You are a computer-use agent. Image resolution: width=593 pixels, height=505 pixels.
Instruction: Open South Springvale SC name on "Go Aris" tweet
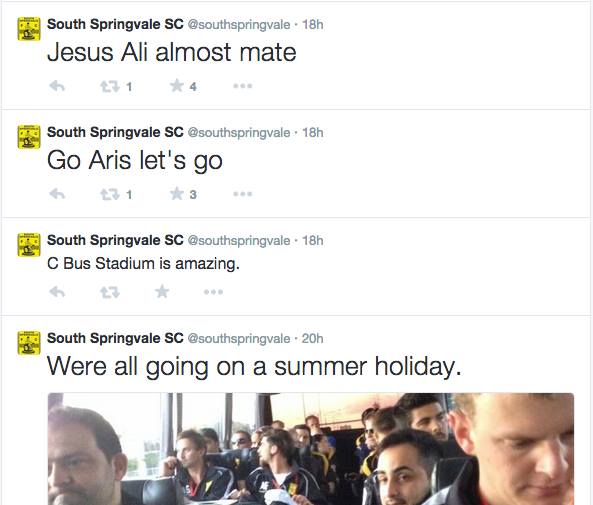(x=115, y=132)
